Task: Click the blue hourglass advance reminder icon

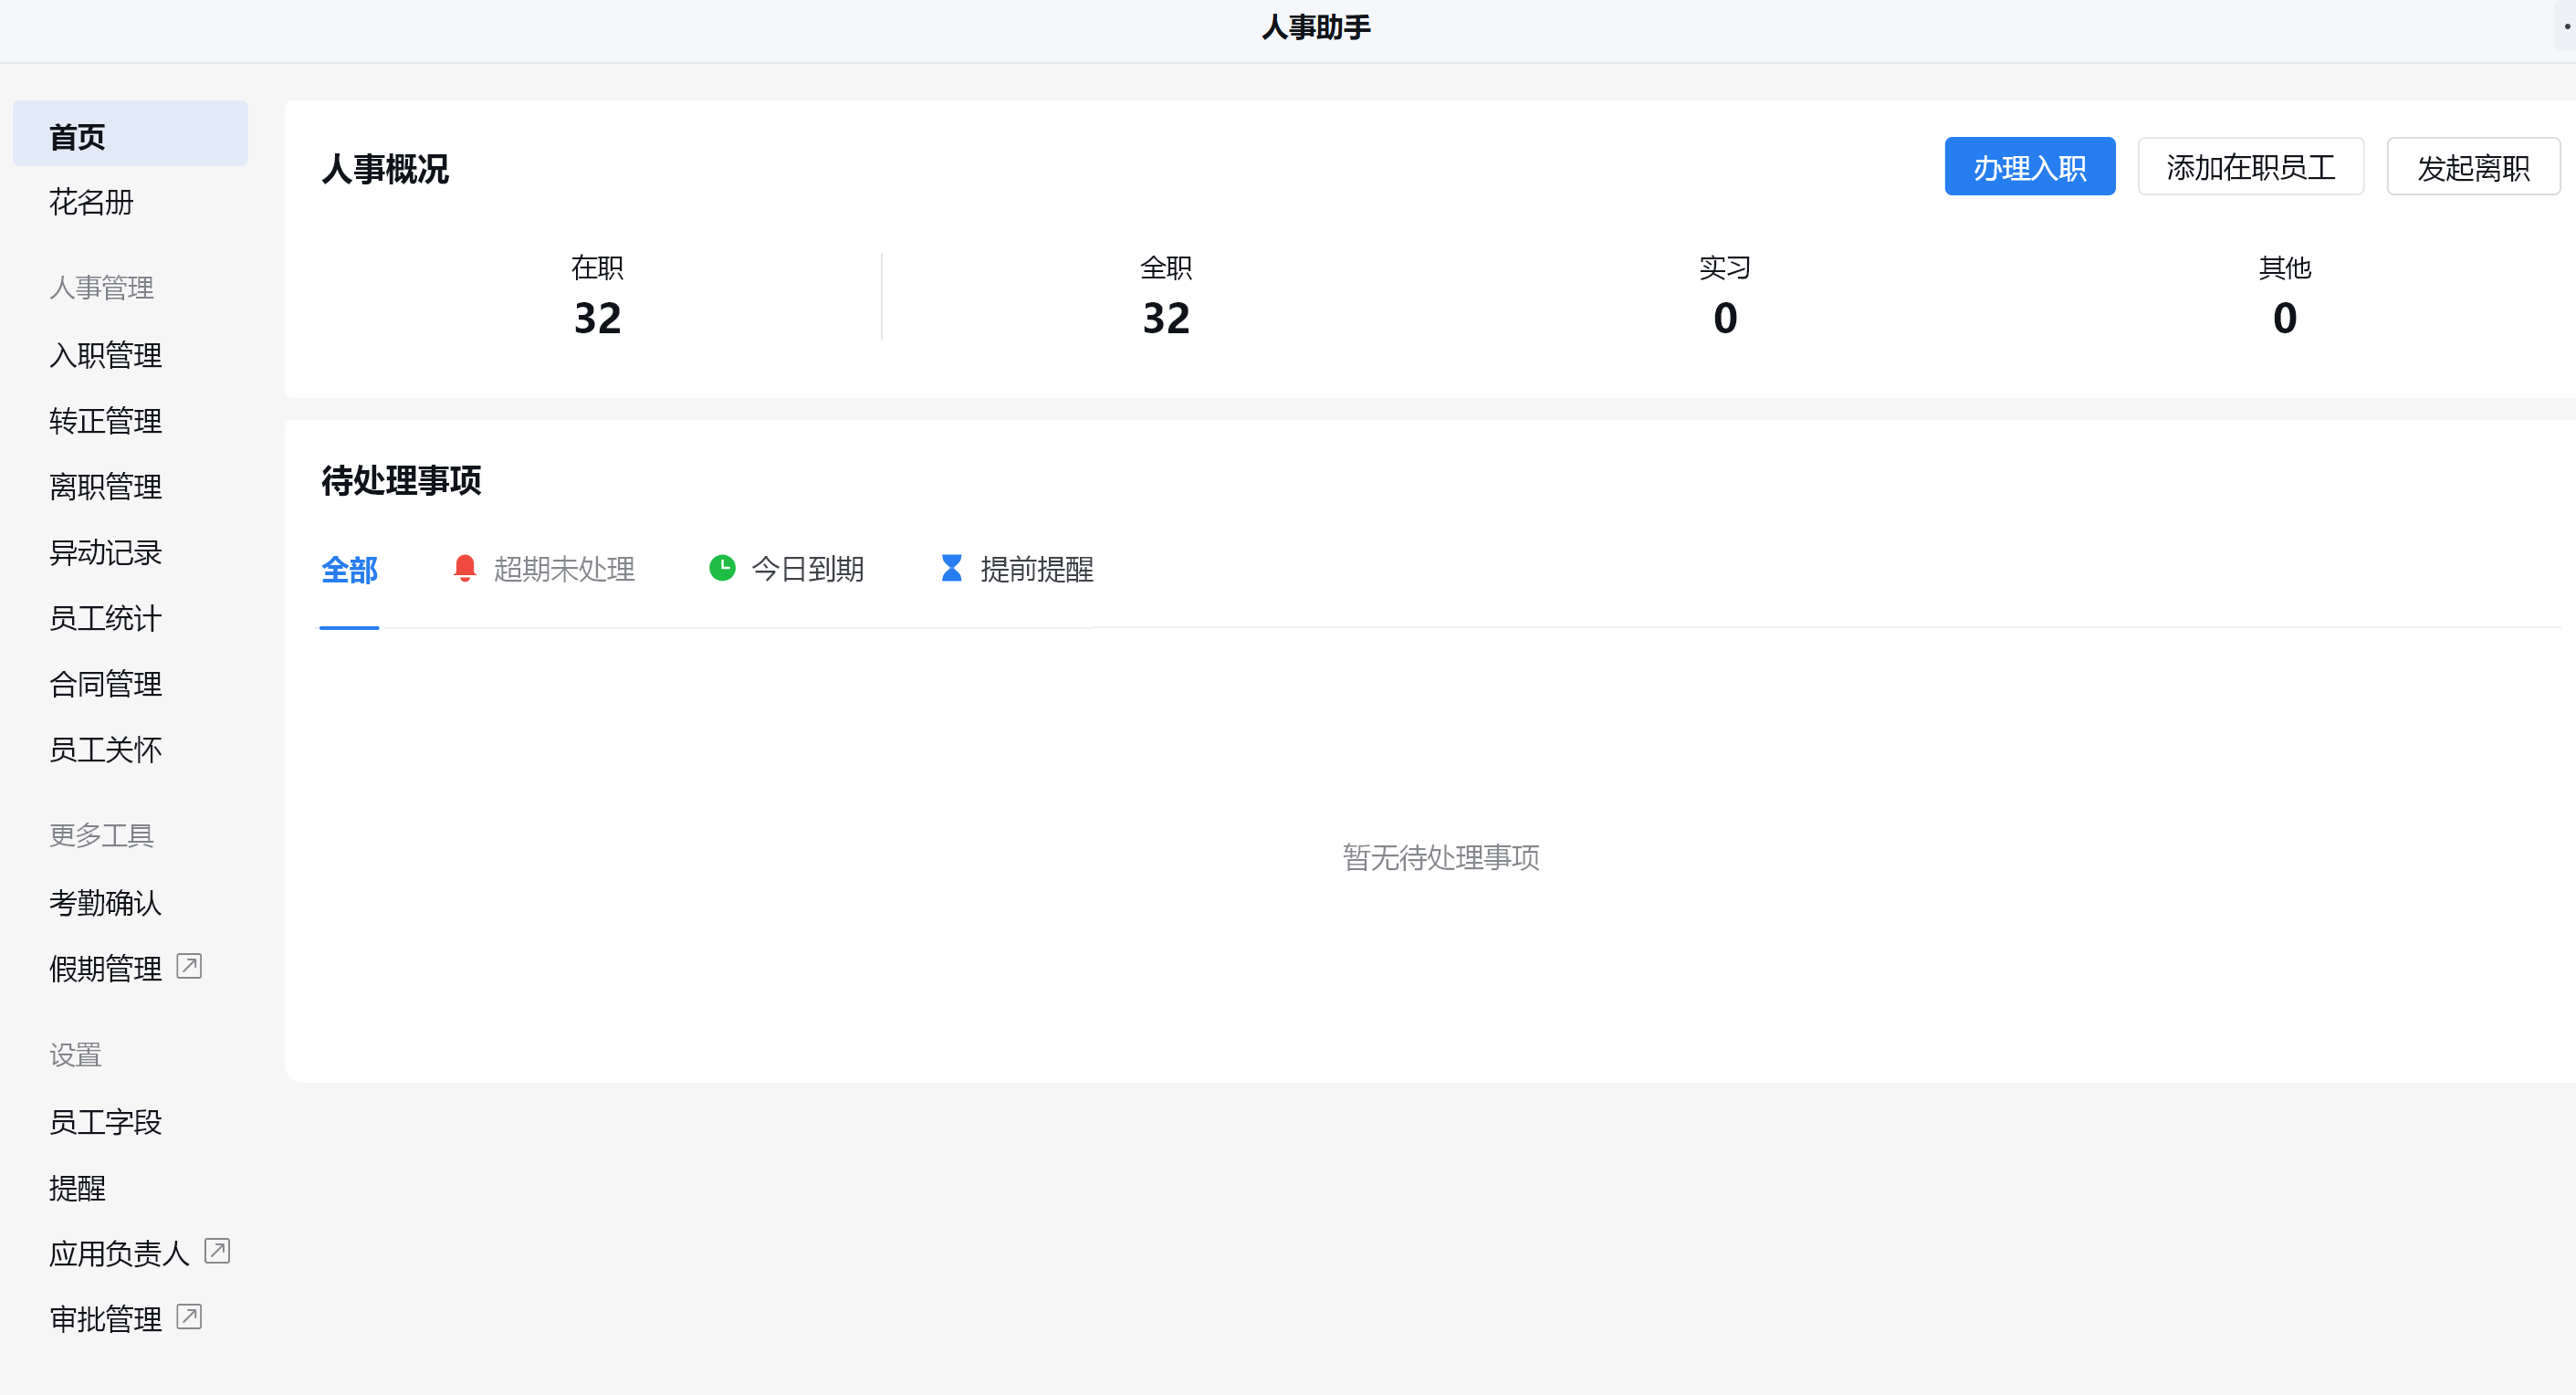Action: [x=952, y=568]
